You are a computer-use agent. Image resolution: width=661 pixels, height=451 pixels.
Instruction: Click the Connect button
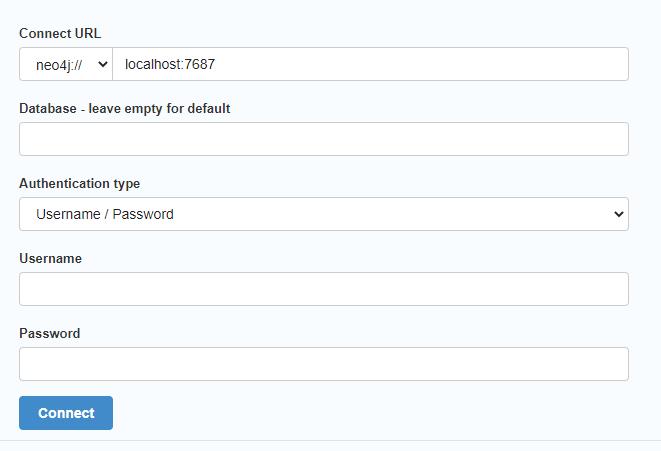66,413
